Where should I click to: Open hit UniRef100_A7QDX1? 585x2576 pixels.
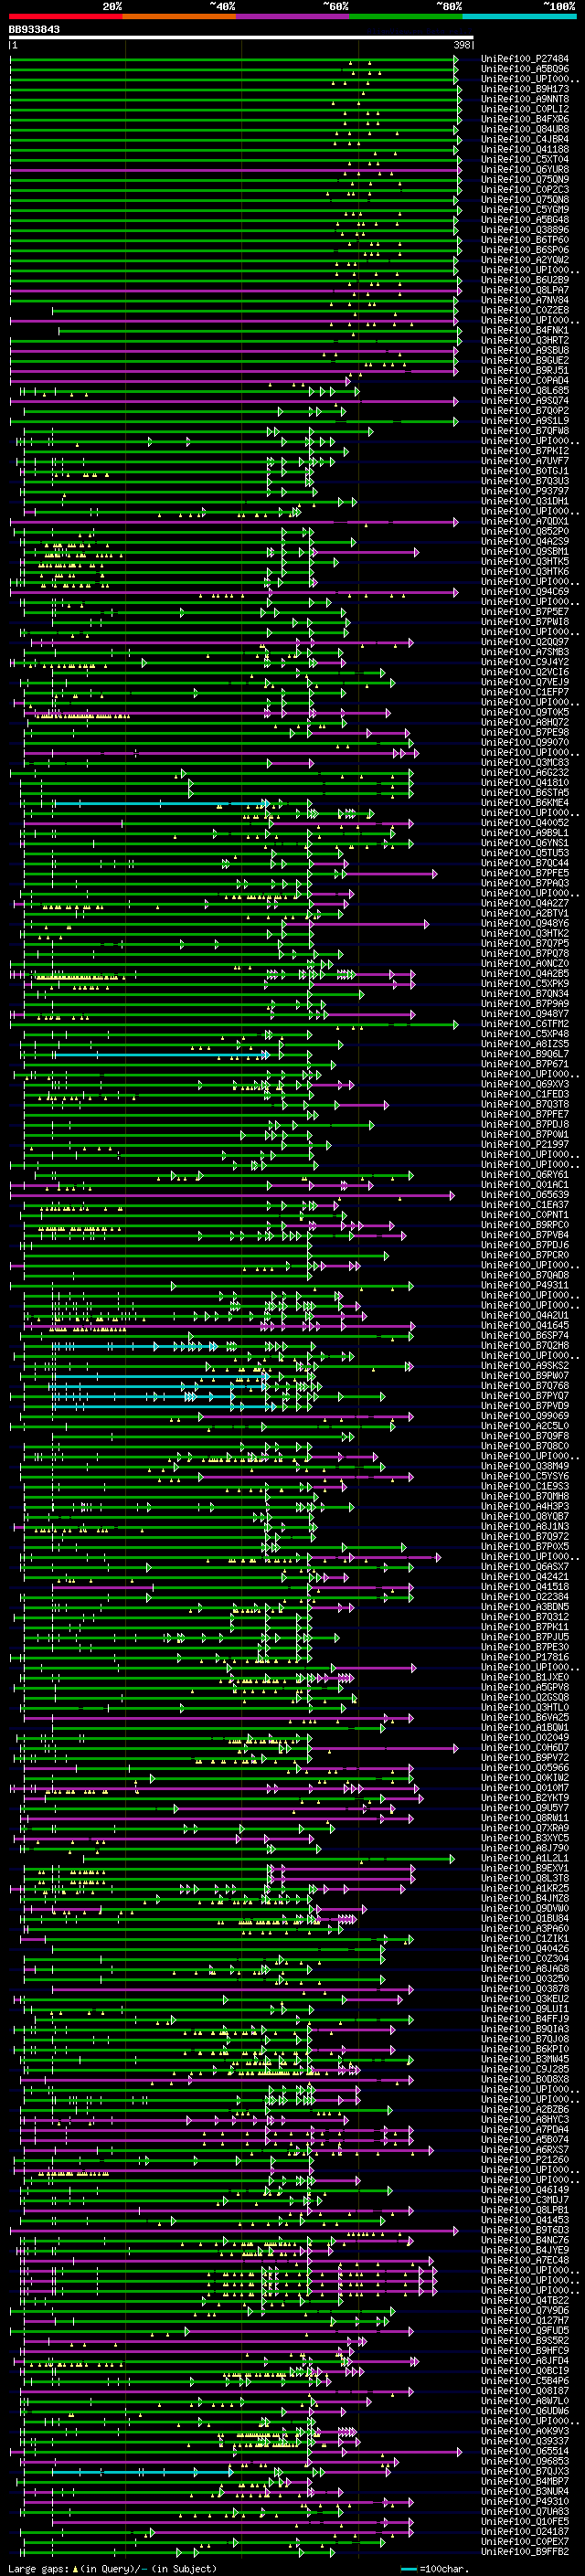point(524,521)
